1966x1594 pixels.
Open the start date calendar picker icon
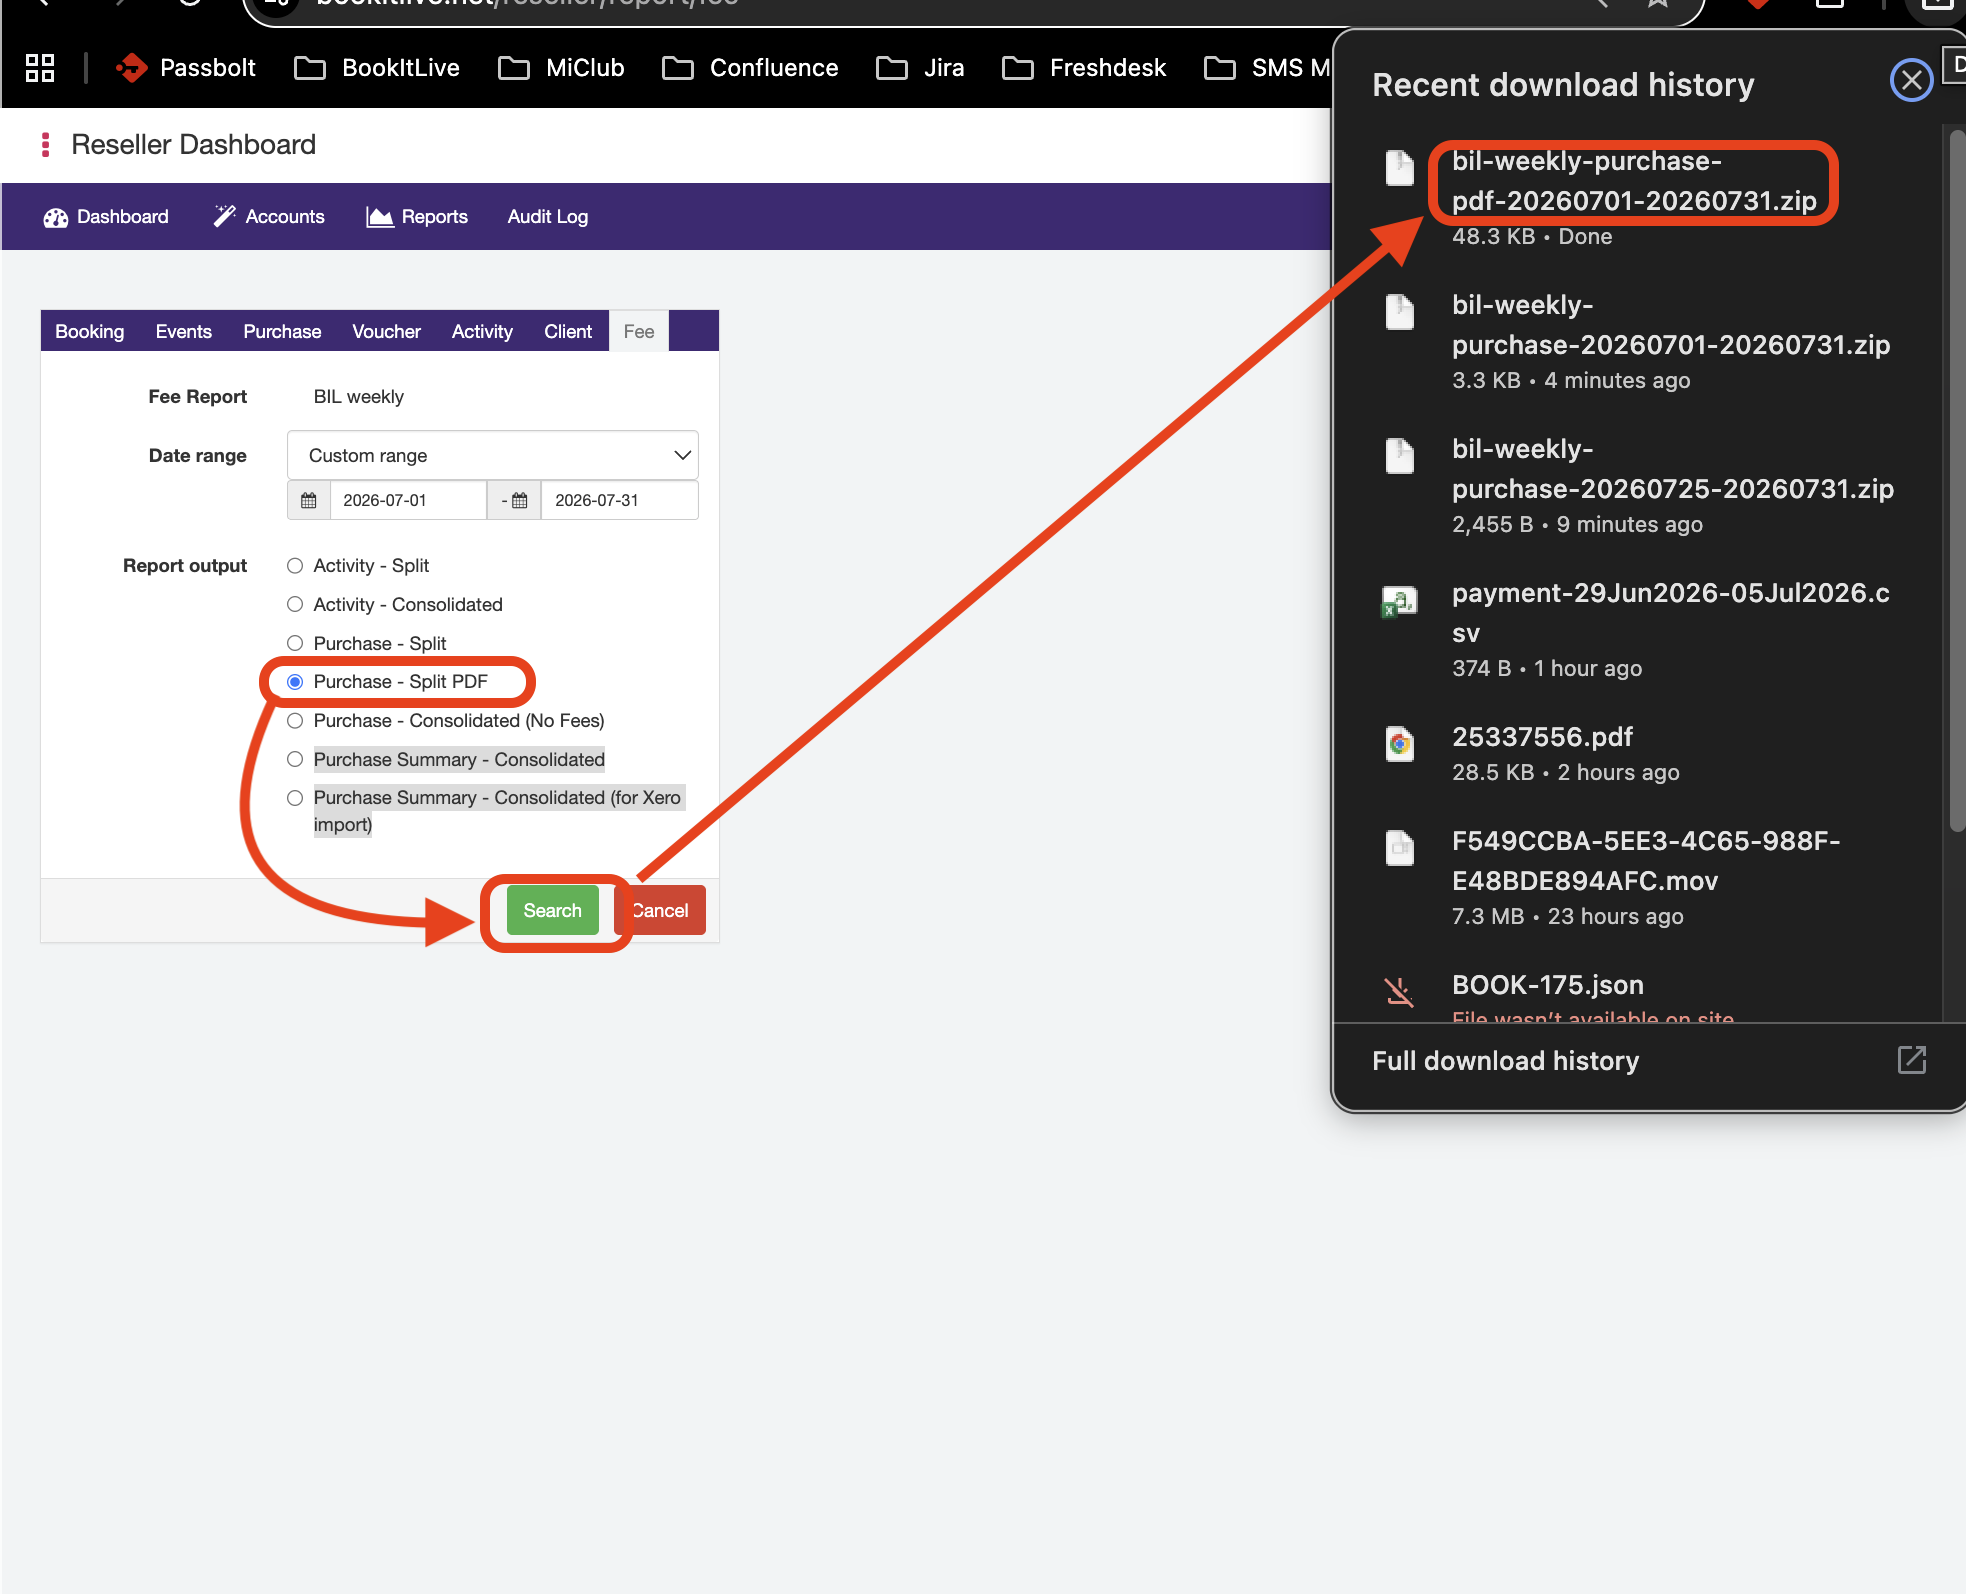pyautogui.click(x=309, y=500)
